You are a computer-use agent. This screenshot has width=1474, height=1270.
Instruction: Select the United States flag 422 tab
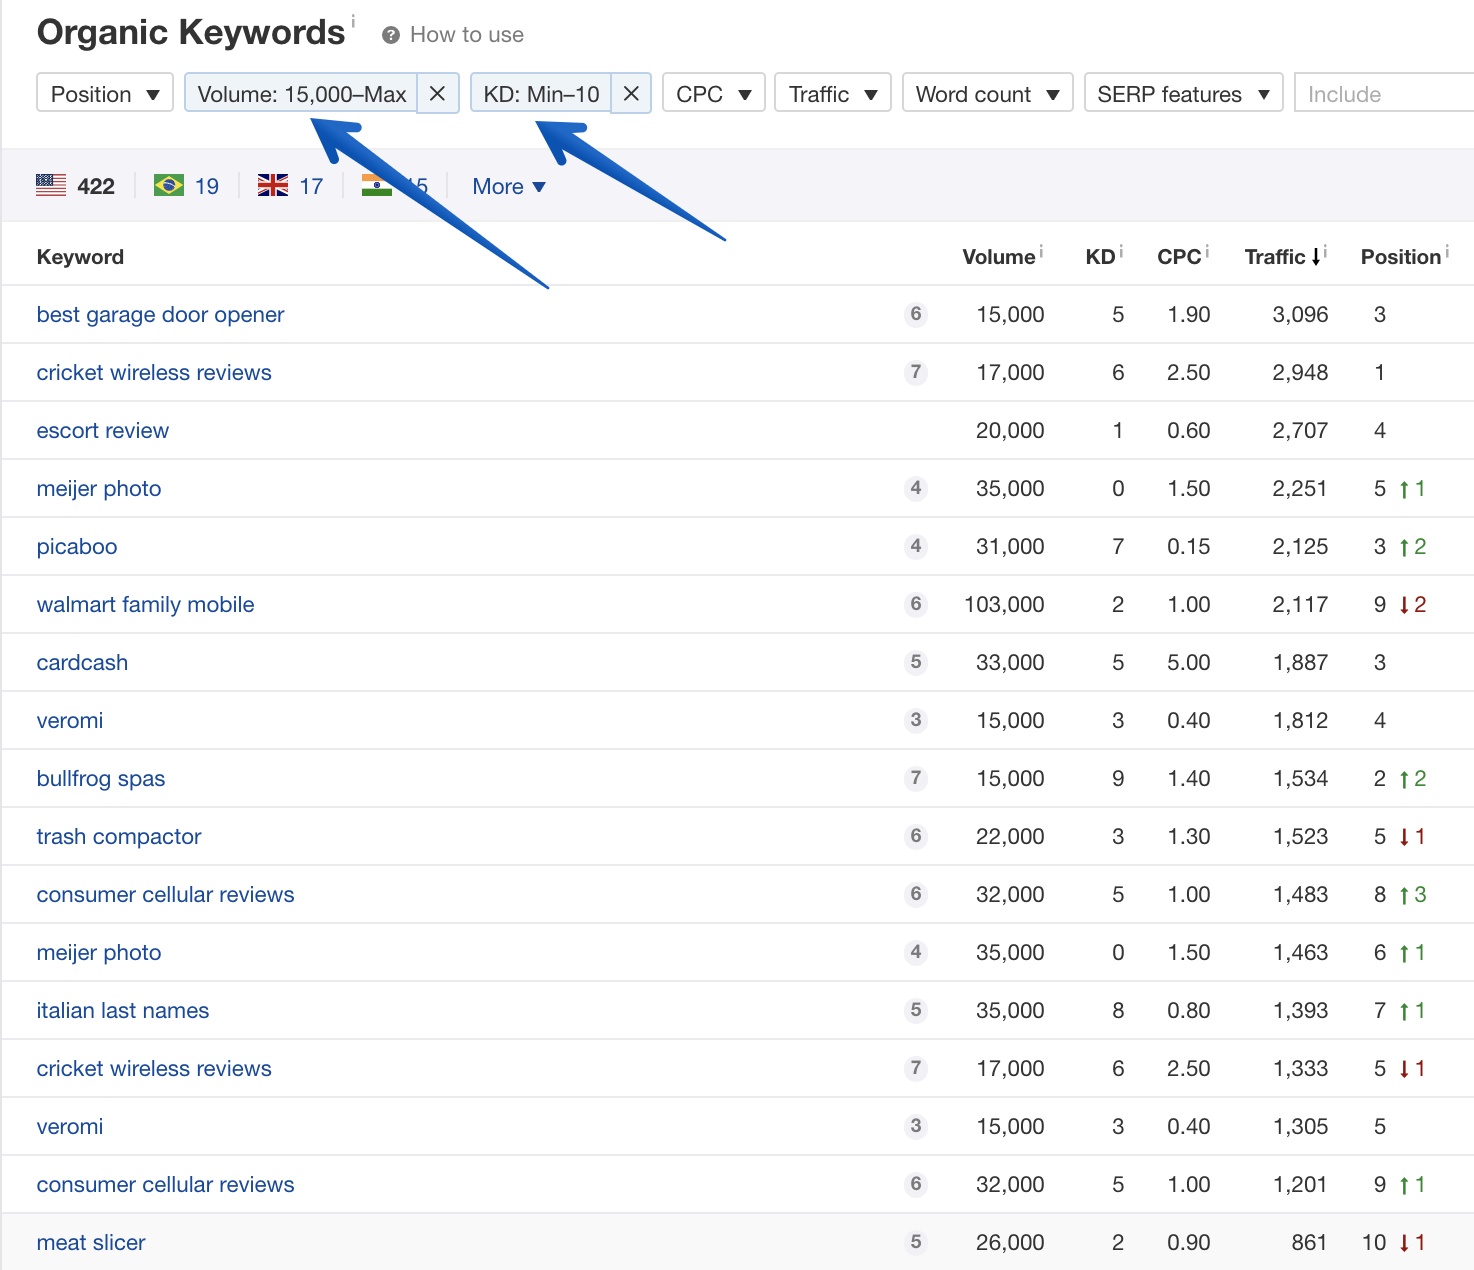75,186
